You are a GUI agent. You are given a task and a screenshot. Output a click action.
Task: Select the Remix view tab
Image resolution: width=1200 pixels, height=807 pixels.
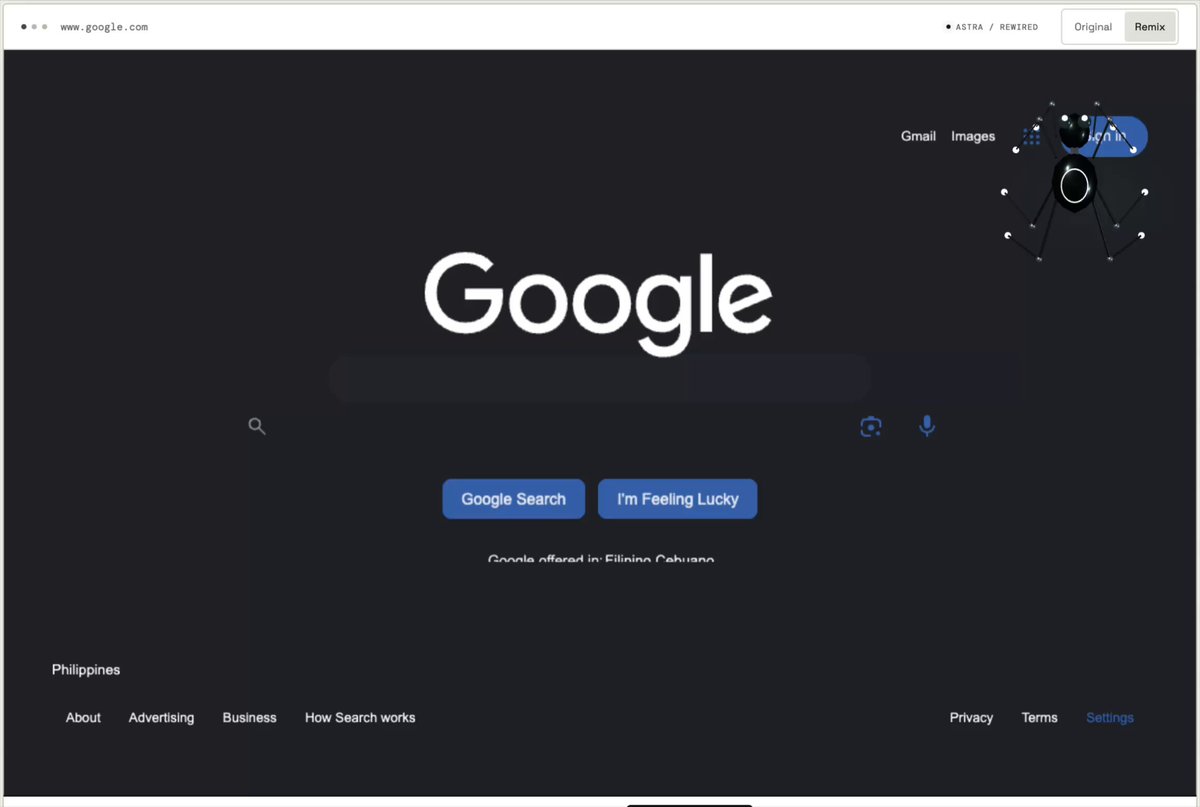coord(1150,27)
